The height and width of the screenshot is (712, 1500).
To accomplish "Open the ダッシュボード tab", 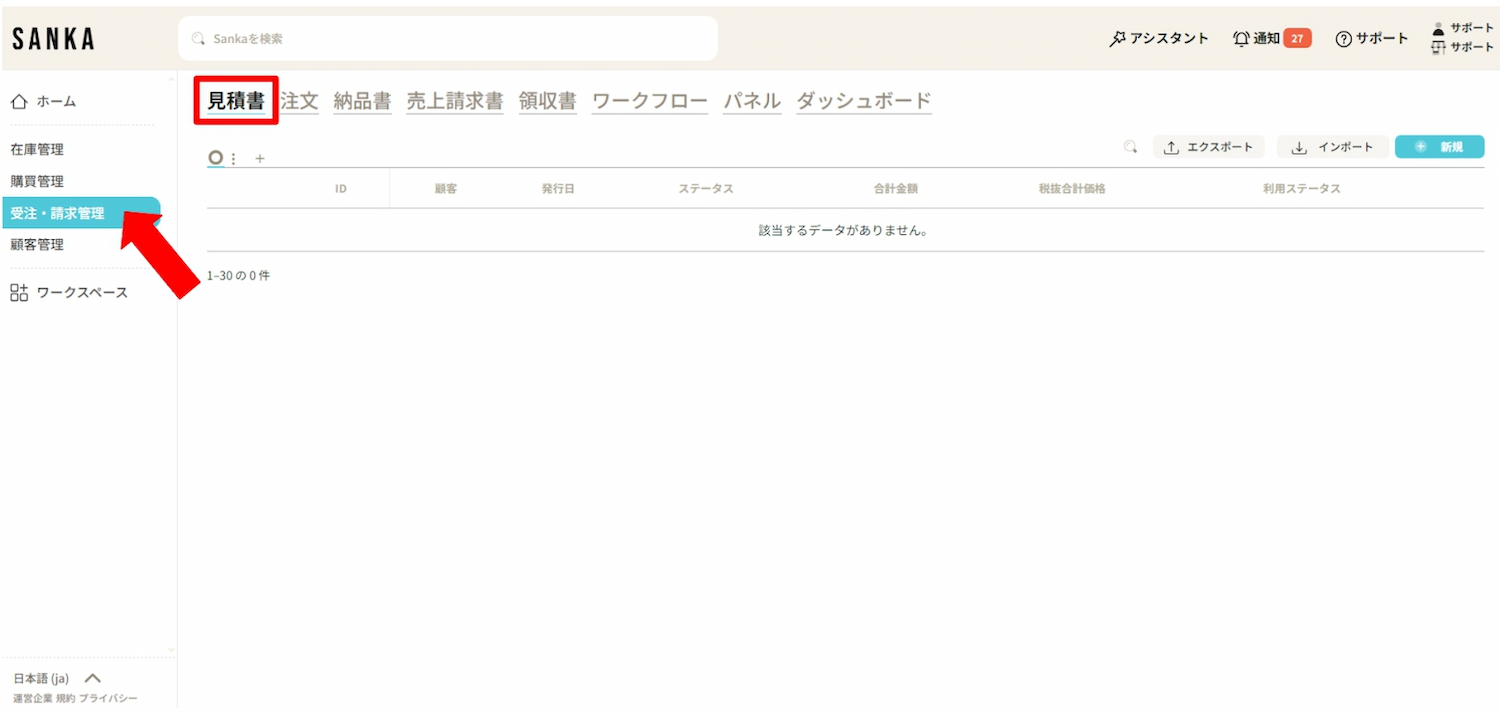I will click(864, 101).
